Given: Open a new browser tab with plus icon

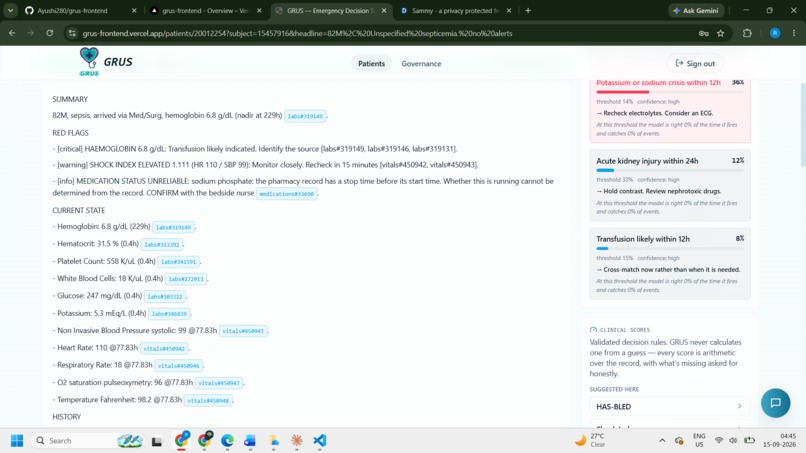Looking at the screenshot, I should point(527,10).
